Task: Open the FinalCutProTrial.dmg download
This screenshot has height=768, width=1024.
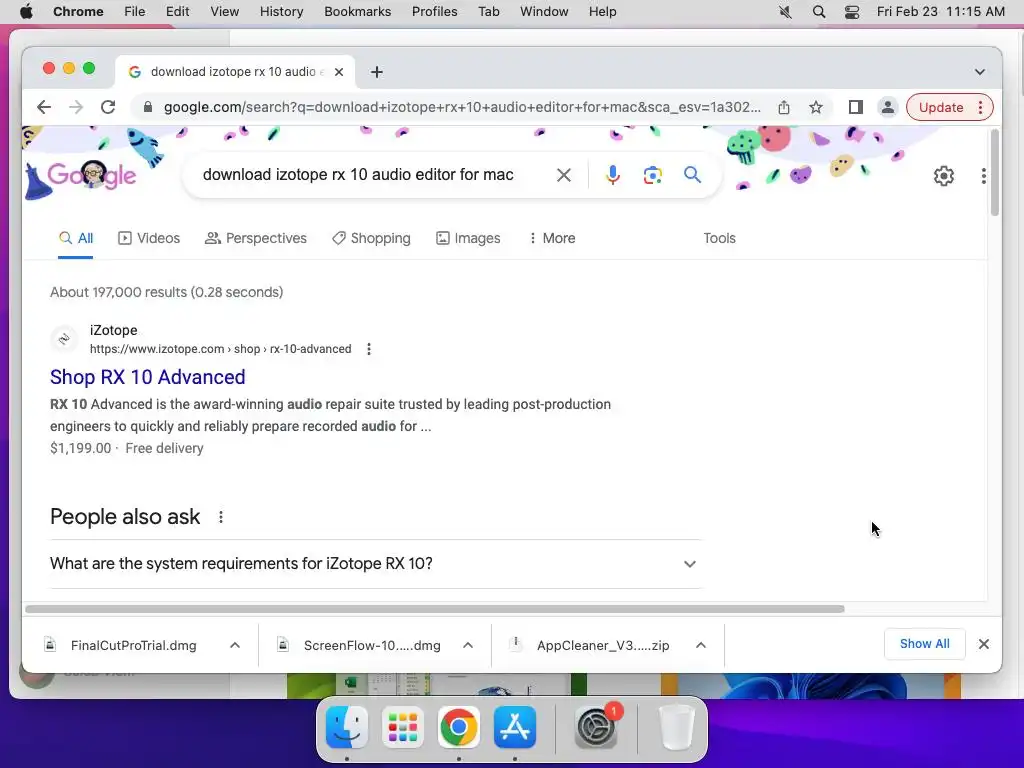Action: 133,645
